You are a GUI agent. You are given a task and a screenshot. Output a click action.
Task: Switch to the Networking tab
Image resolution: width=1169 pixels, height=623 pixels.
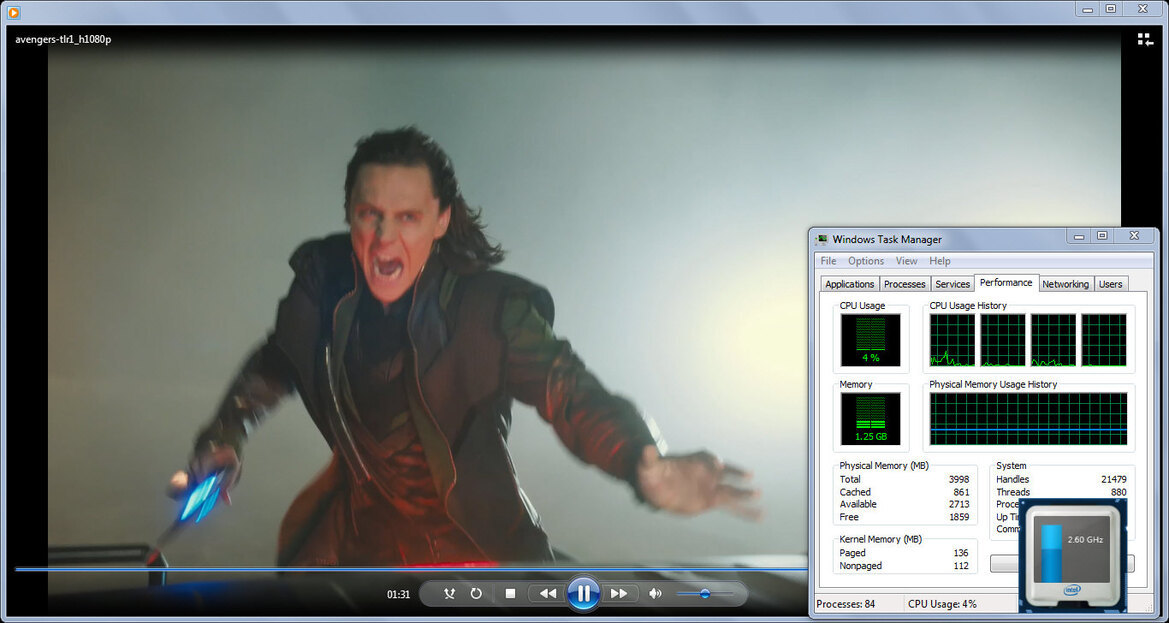pyautogui.click(x=1065, y=284)
